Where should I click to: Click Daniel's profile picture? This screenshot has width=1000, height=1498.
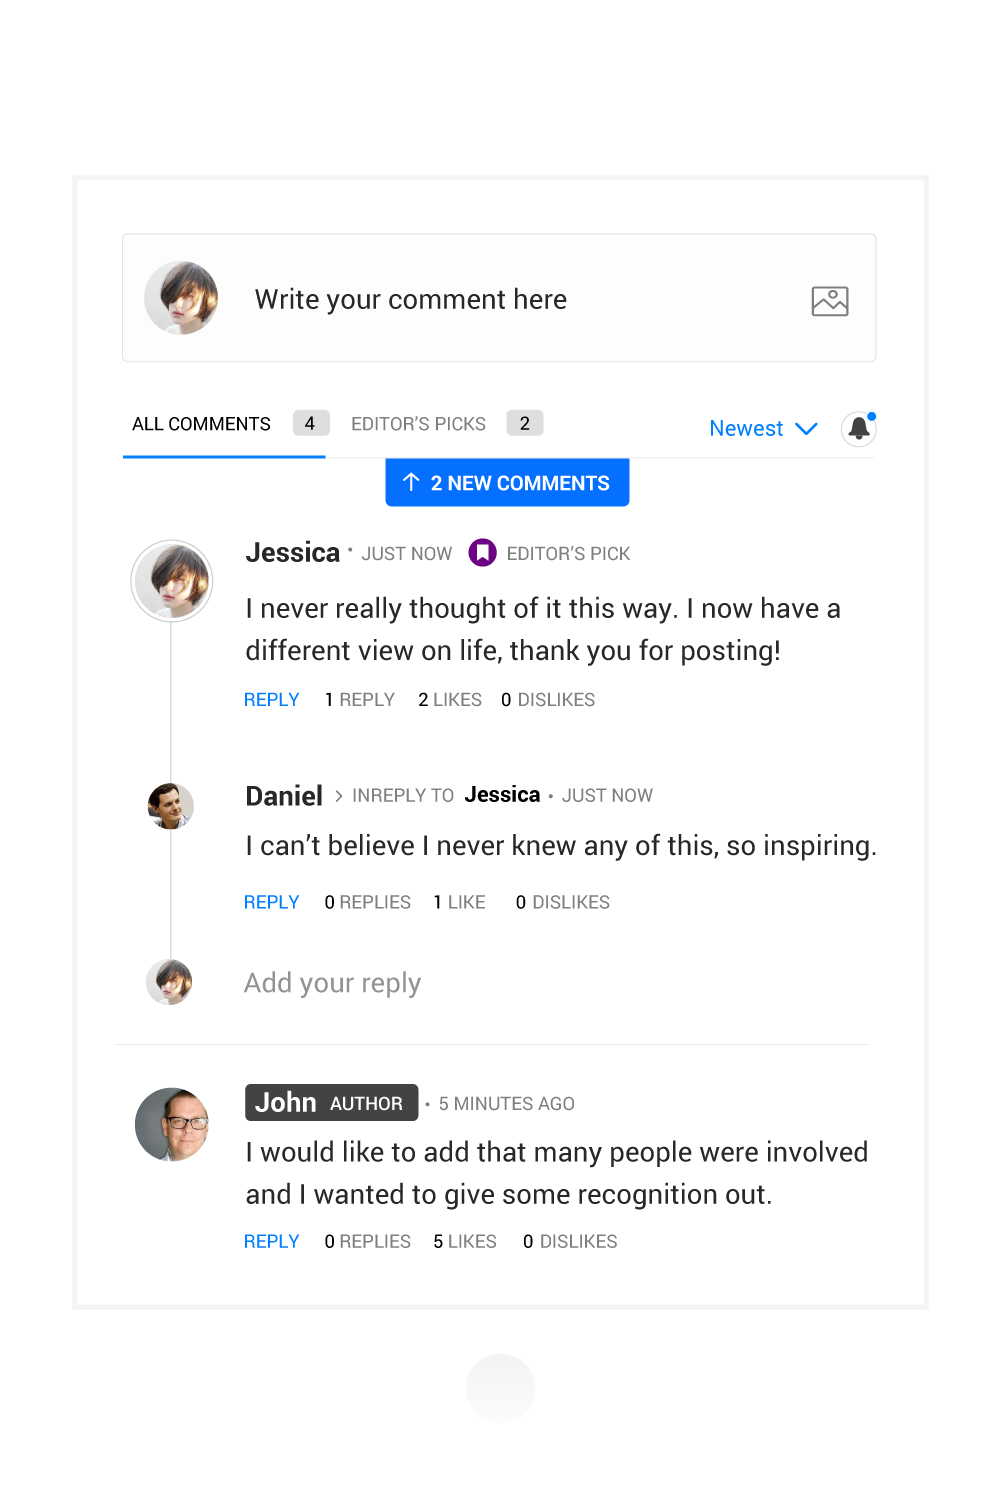(x=171, y=806)
